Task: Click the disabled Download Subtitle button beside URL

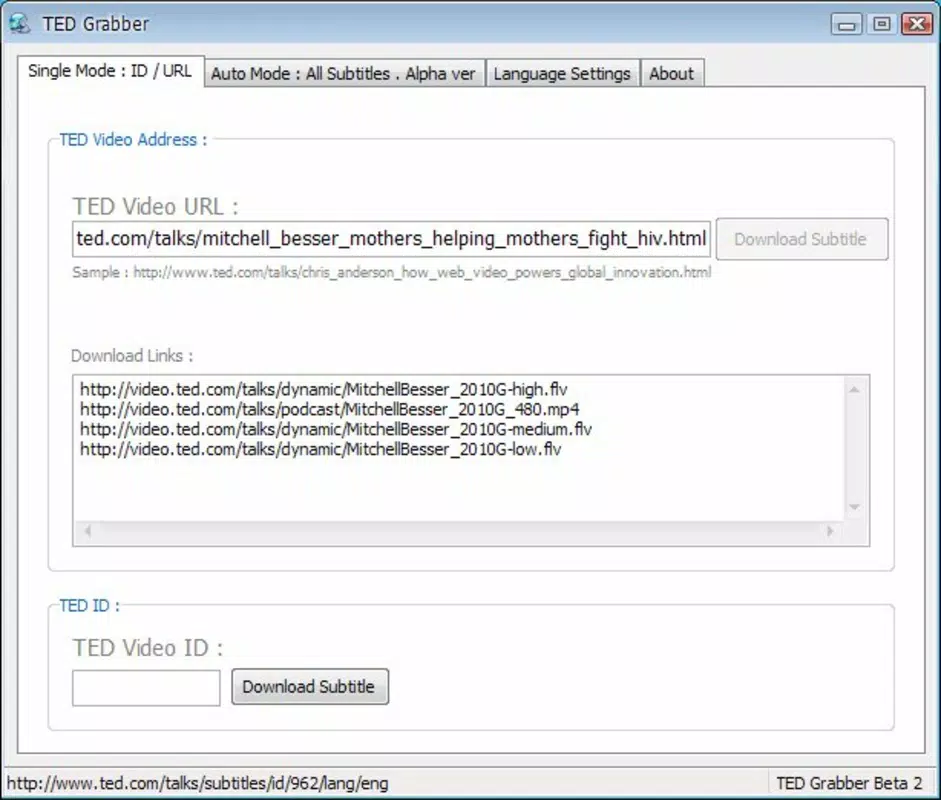Action: point(802,239)
